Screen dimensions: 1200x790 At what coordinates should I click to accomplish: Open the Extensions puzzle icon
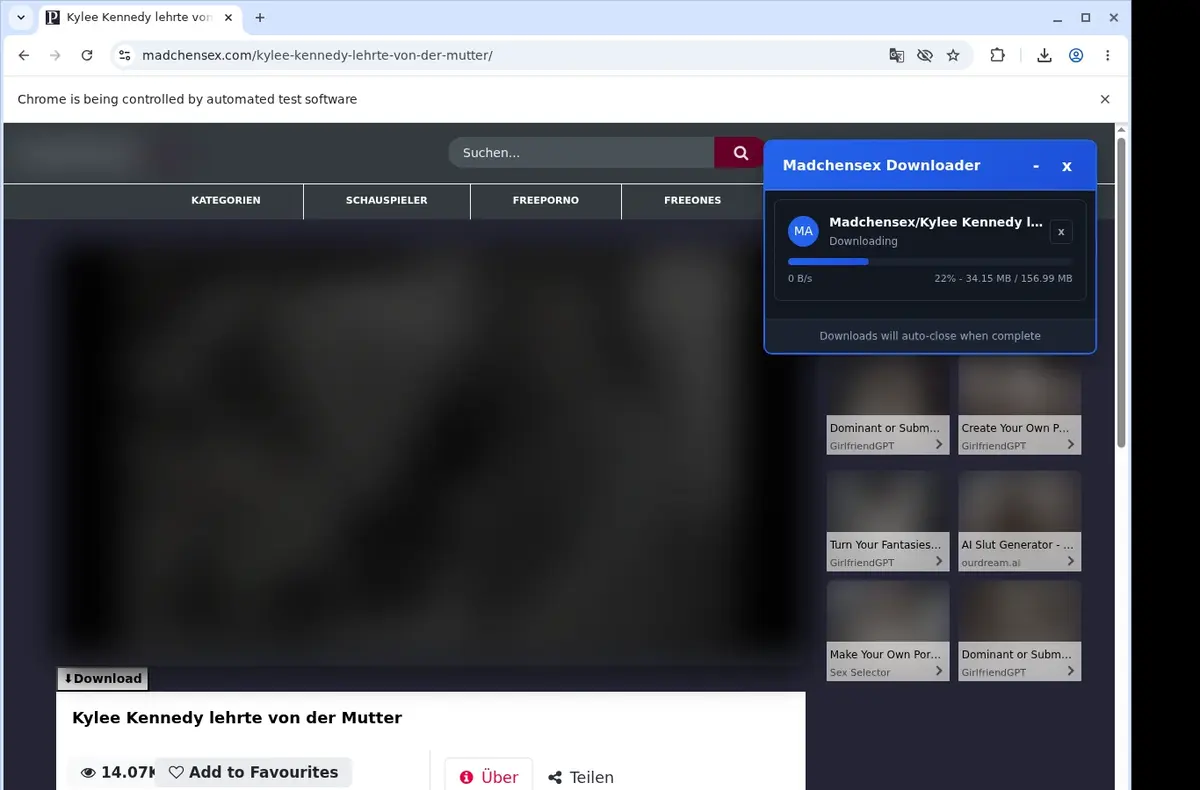click(997, 56)
